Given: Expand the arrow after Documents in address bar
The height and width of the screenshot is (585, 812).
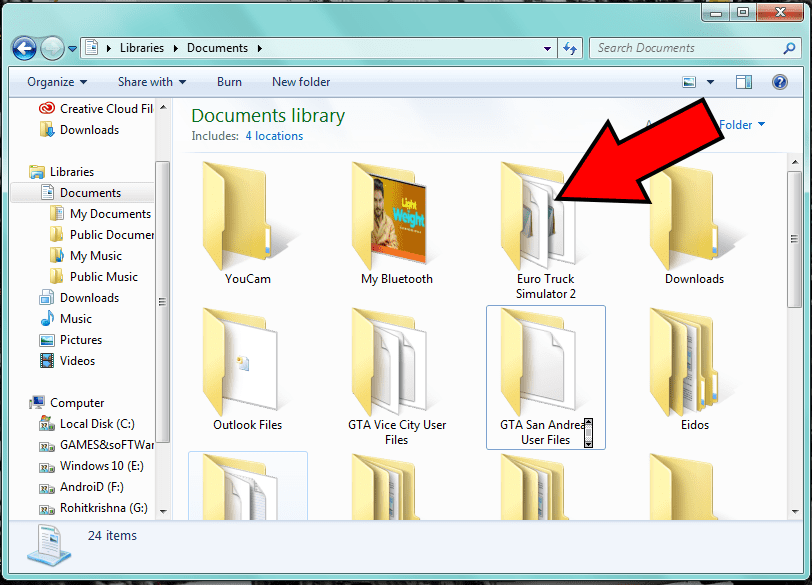Looking at the screenshot, I should [x=259, y=49].
